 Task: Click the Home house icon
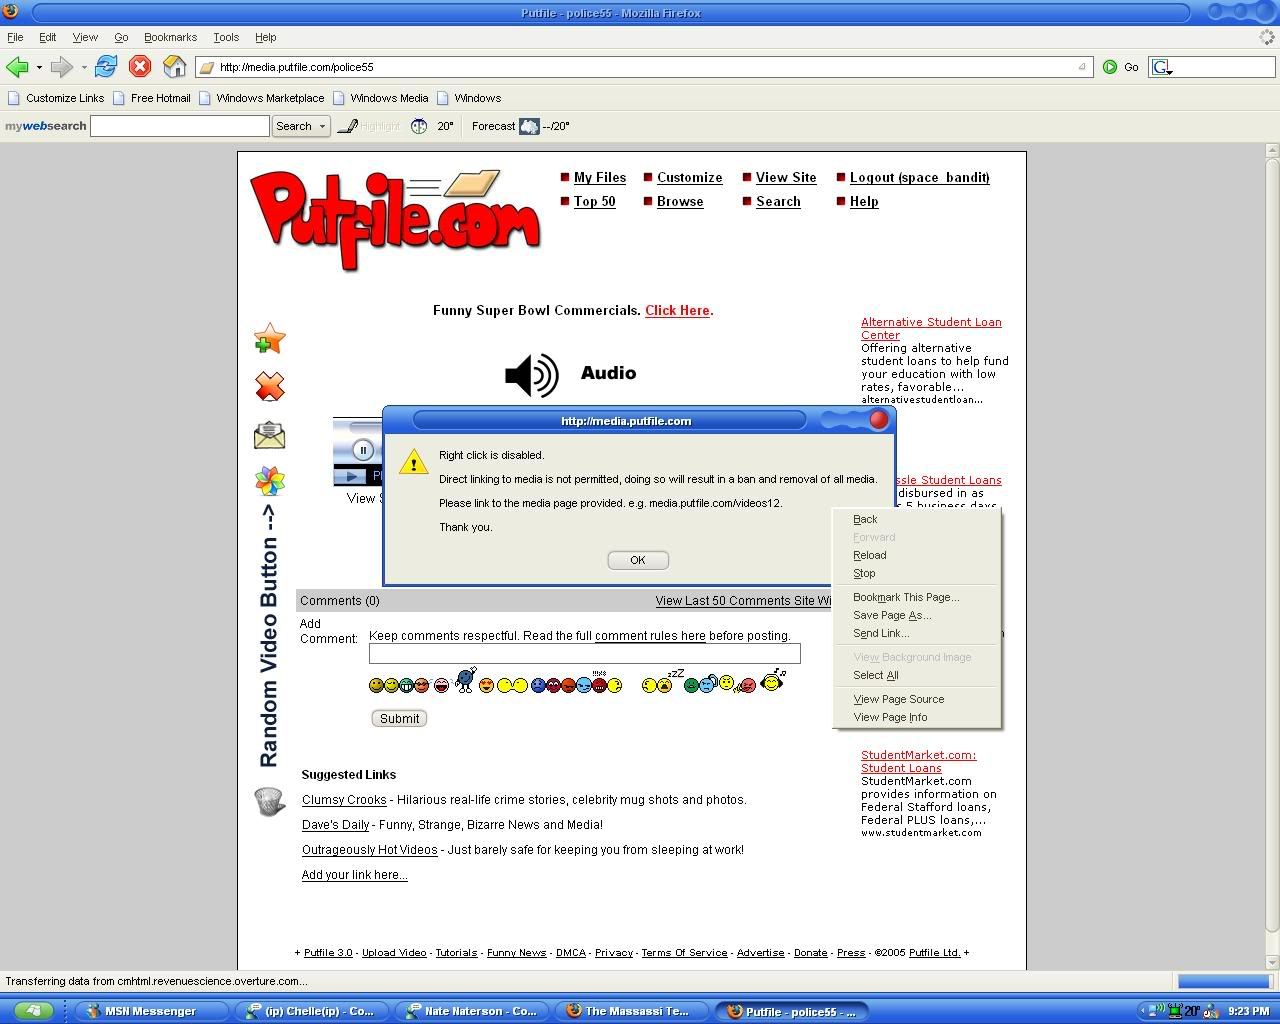point(175,67)
